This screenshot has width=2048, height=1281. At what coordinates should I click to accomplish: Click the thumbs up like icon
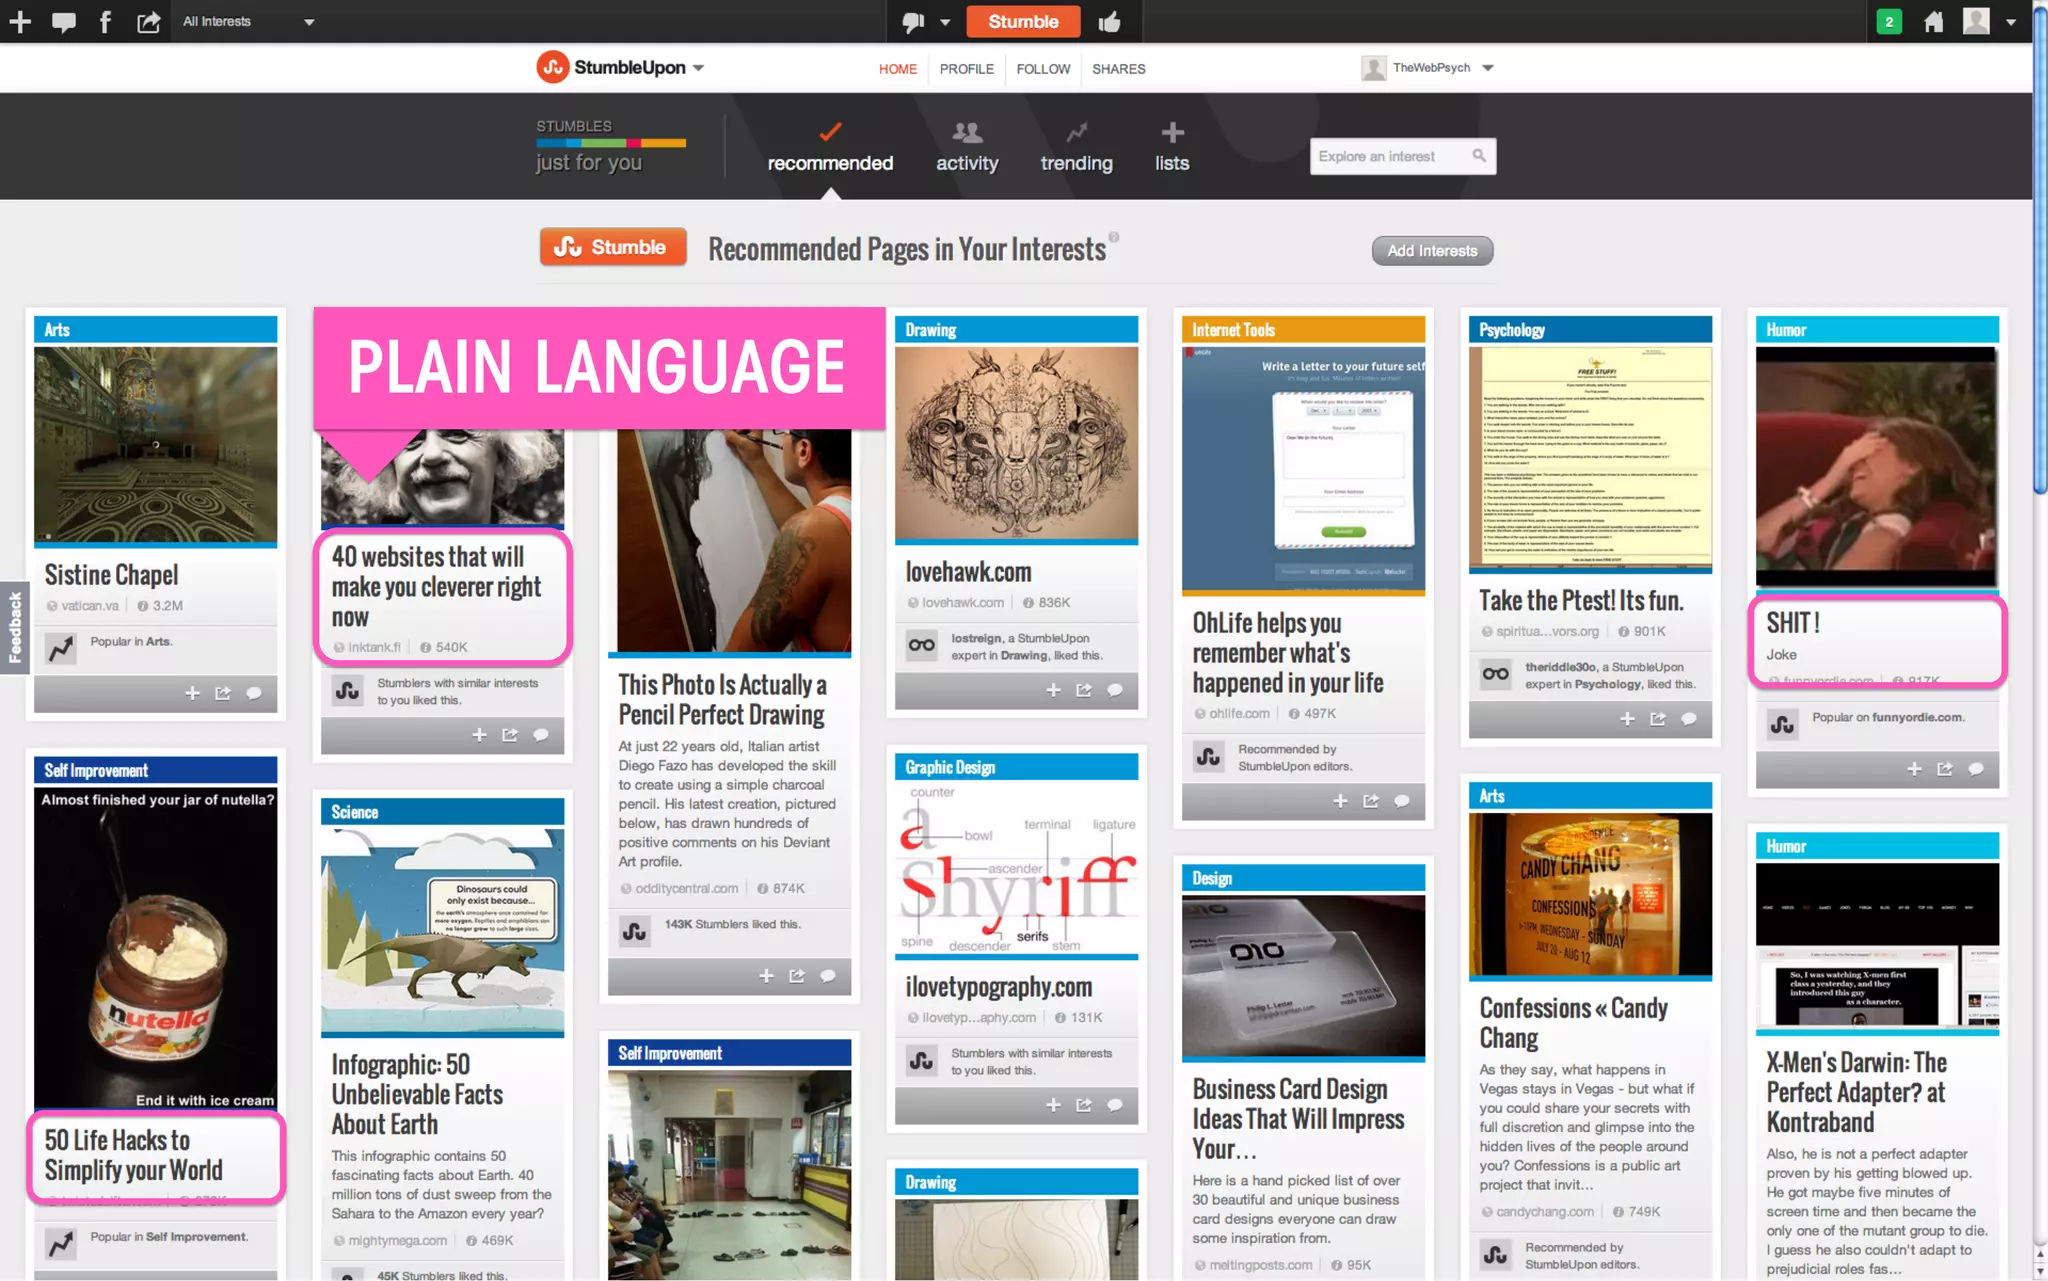pyautogui.click(x=1110, y=22)
